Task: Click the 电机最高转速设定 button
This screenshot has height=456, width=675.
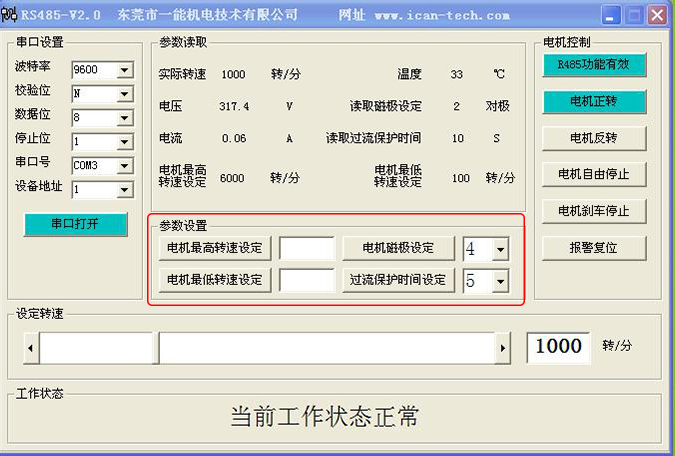Action: click(215, 248)
